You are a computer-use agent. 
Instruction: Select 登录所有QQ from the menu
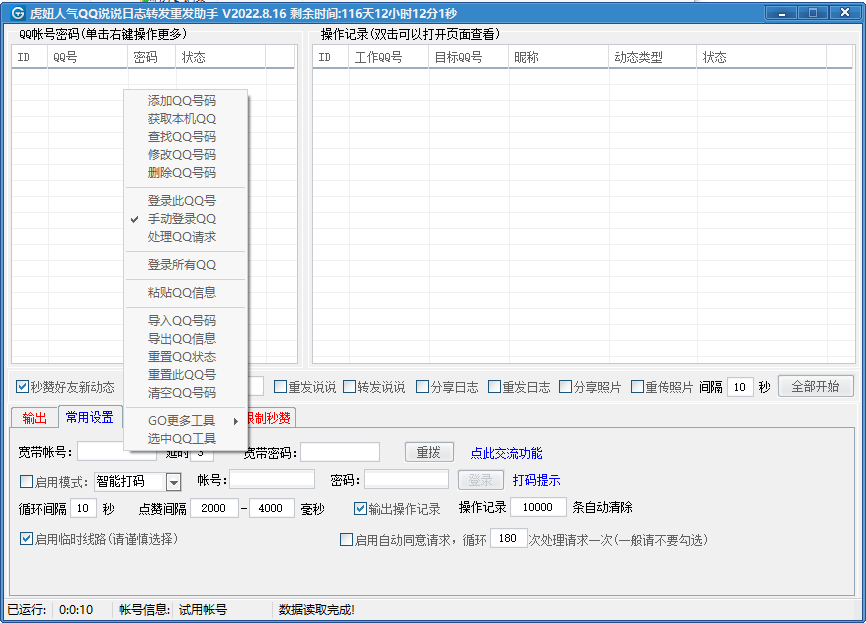pos(186,265)
